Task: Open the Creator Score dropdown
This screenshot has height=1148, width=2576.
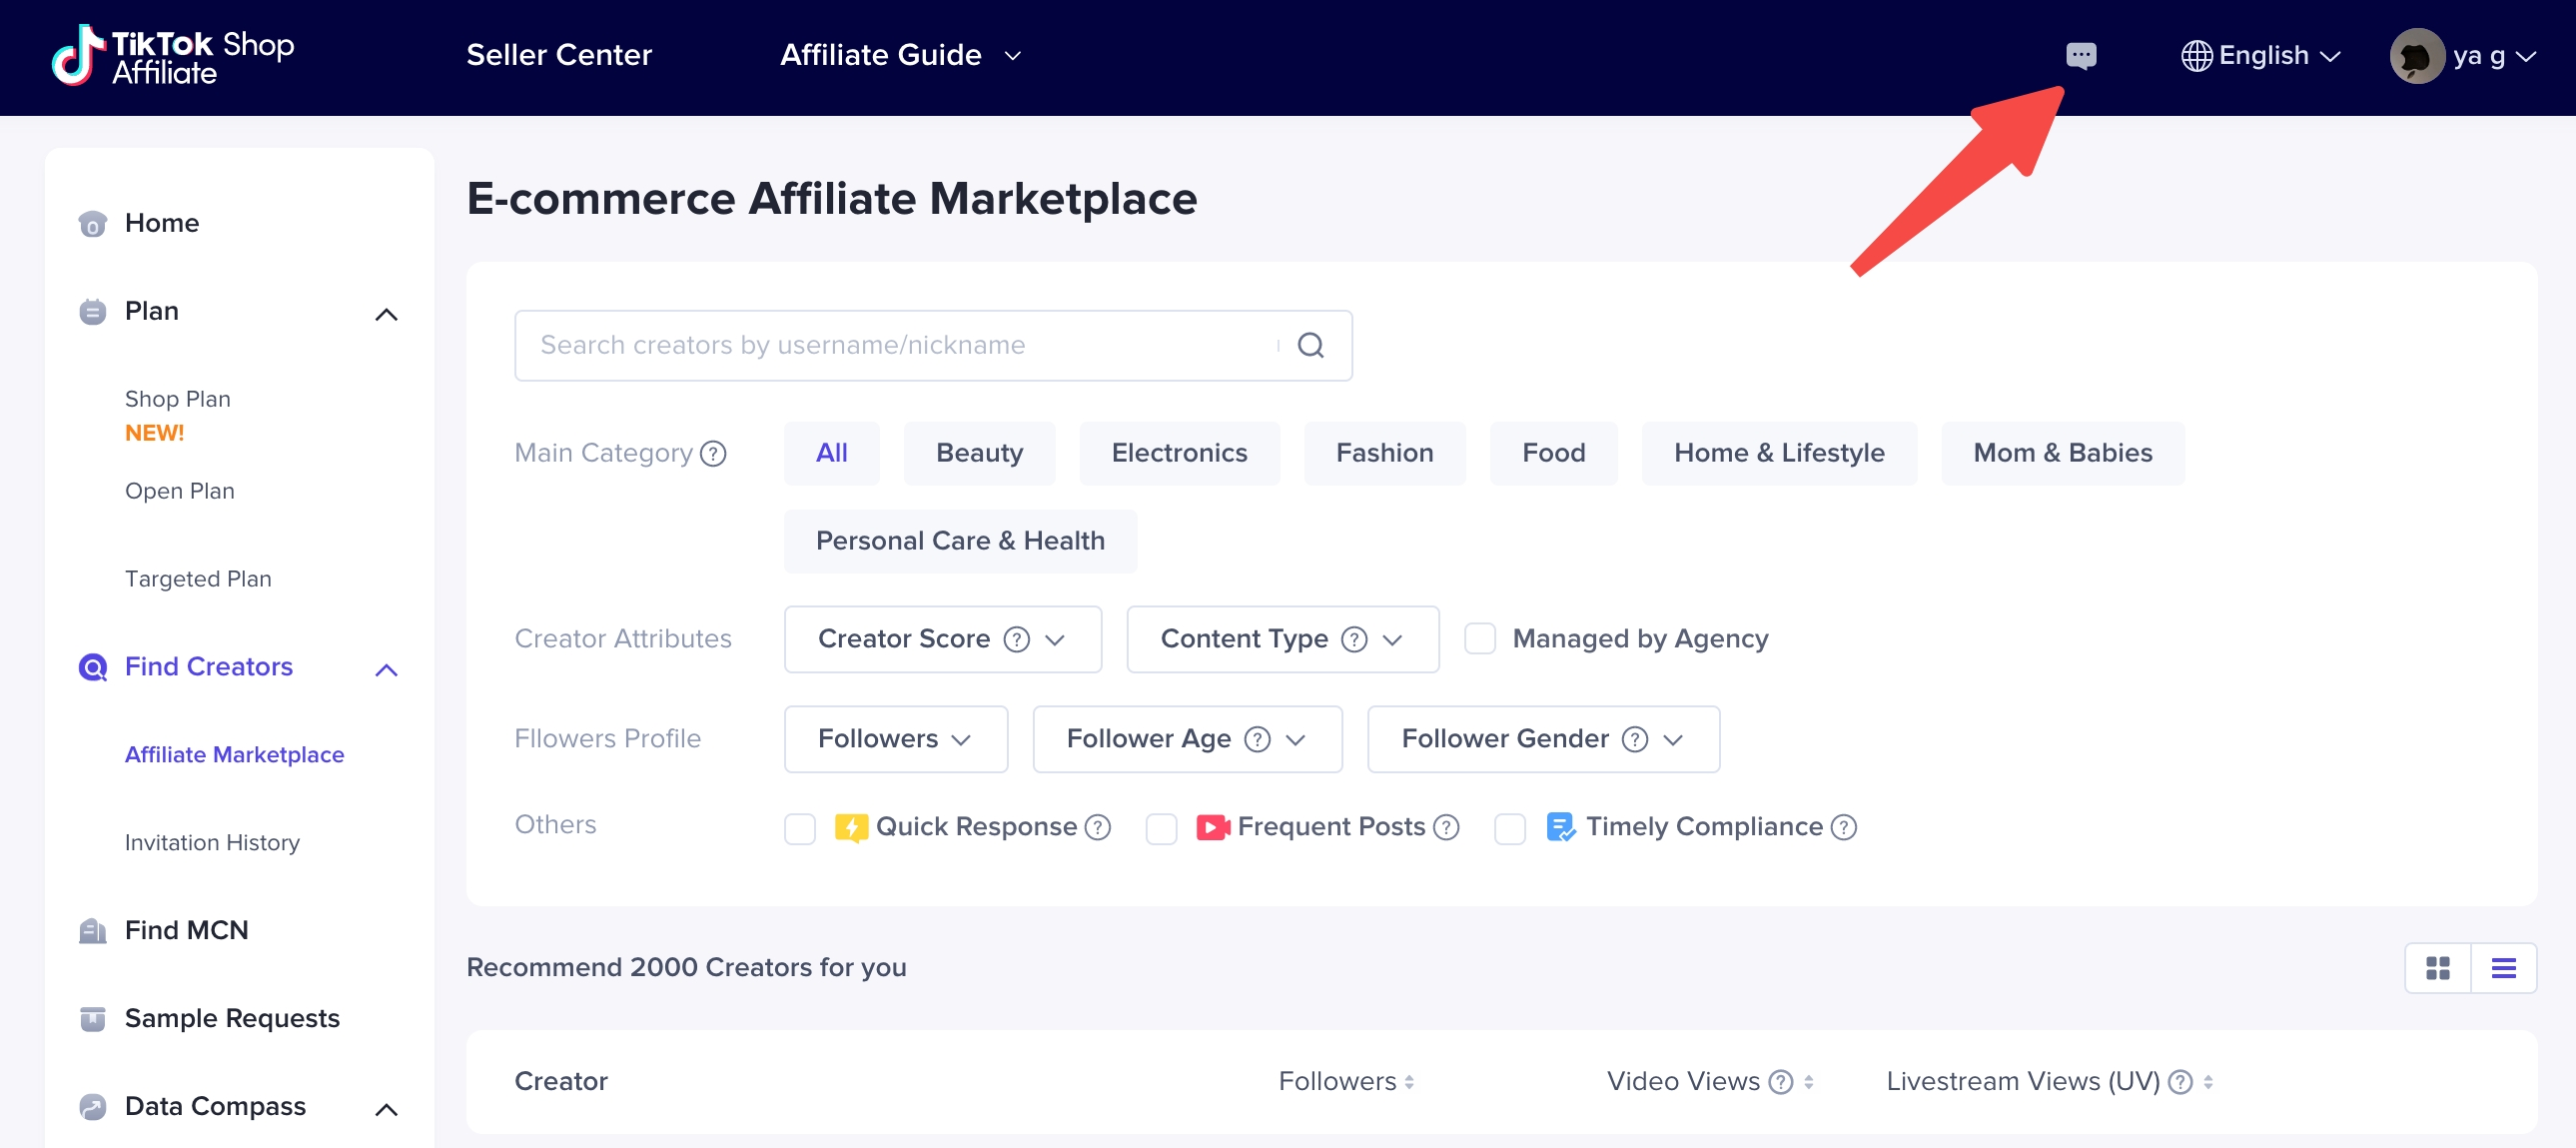Action: 942,639
